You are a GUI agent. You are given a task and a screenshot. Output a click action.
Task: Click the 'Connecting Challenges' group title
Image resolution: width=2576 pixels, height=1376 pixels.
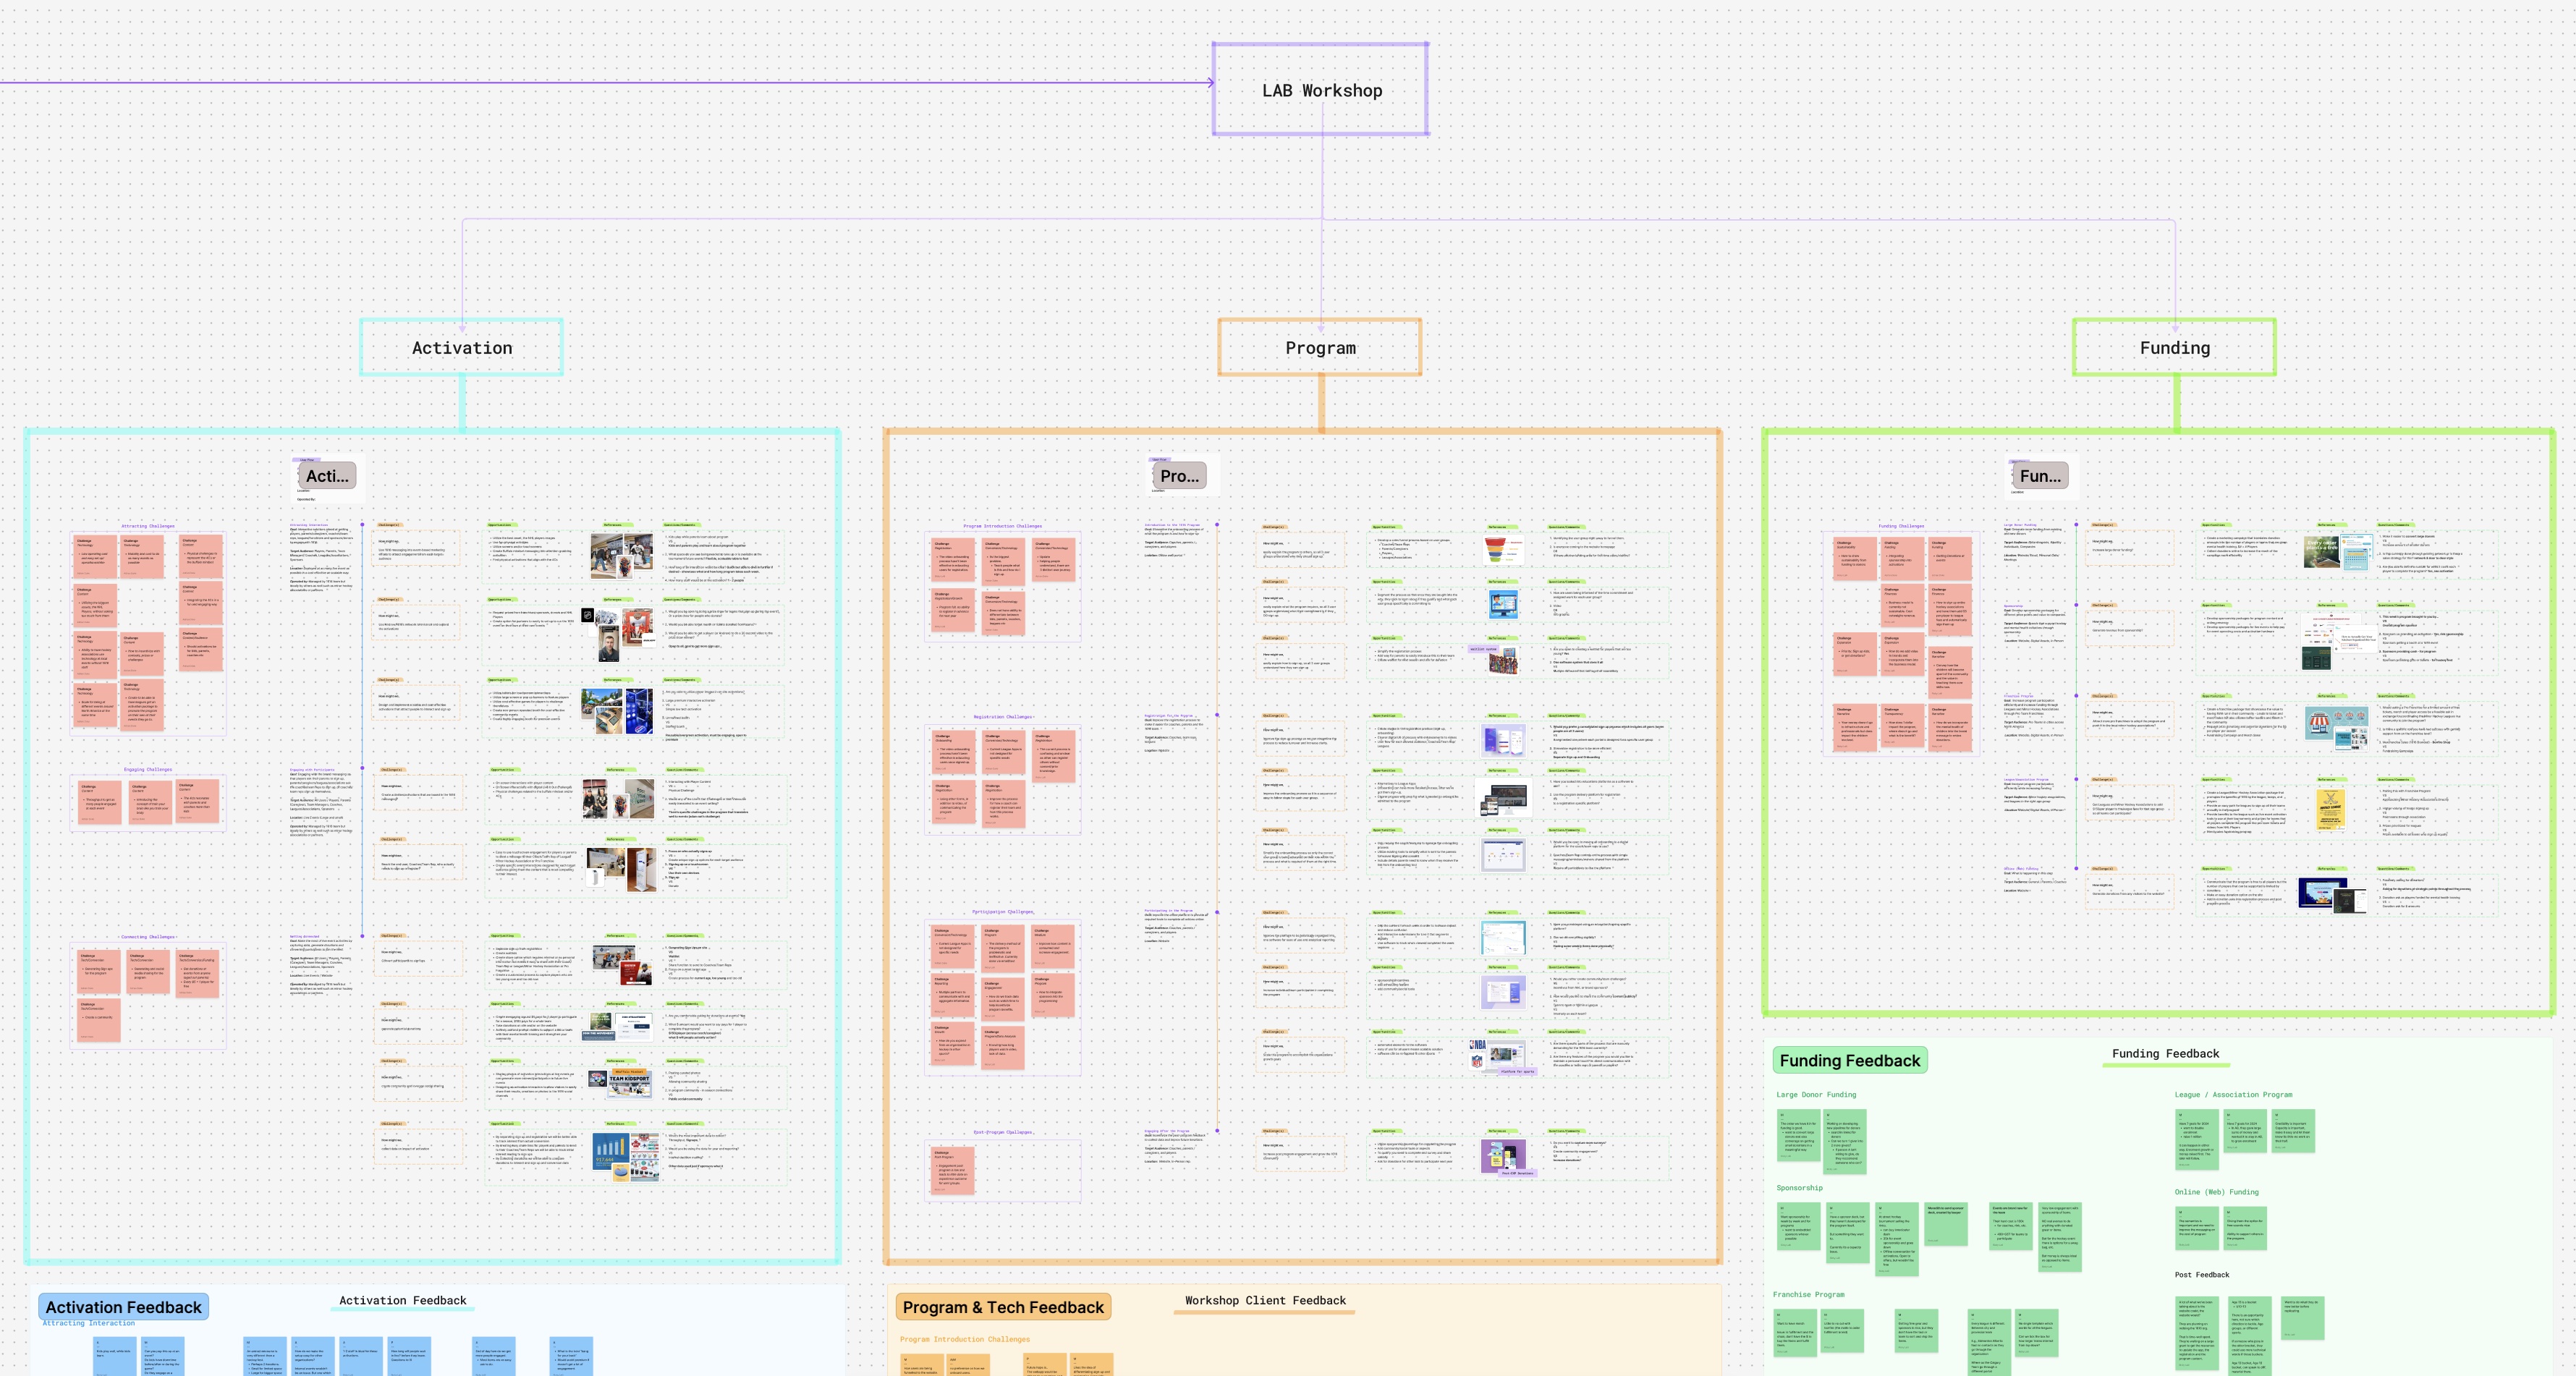point(148,938)
